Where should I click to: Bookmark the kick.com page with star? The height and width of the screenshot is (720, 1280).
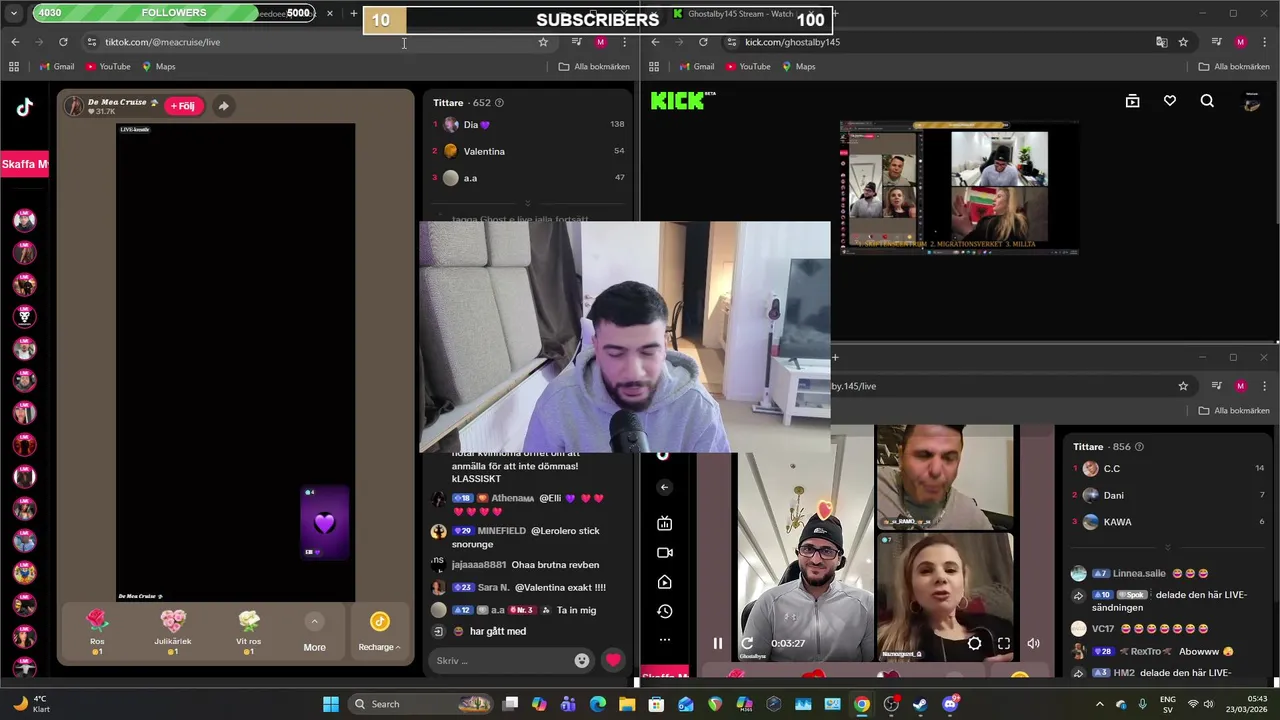(x=1183, y=42)
